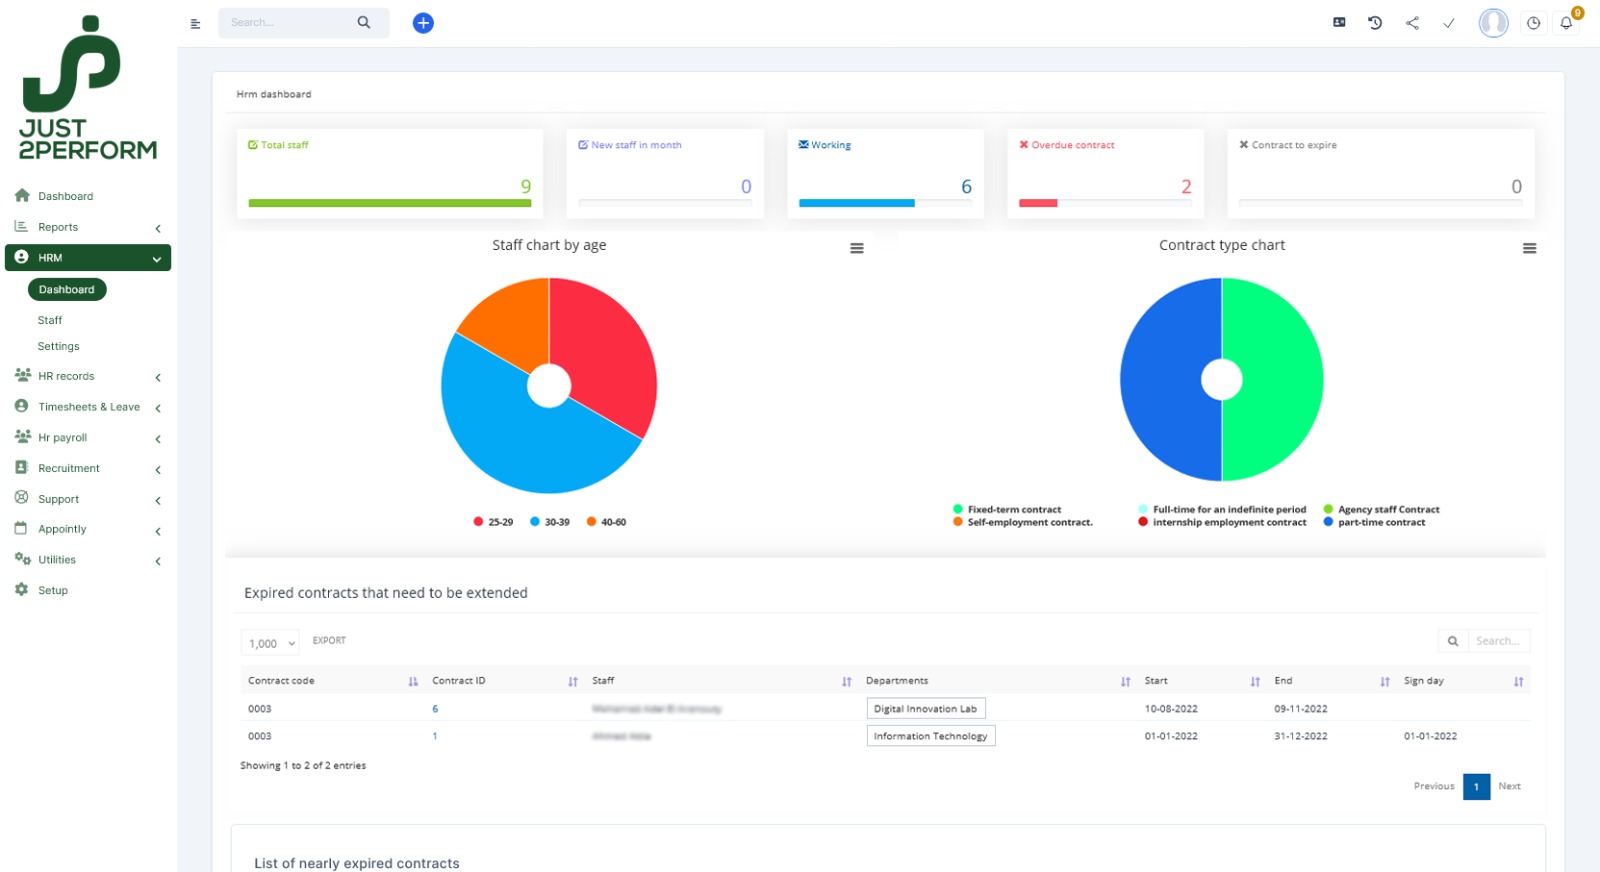The image size is (1600, 872).
Task: Expand the Support menu
Action: click(x=88, y=499)
